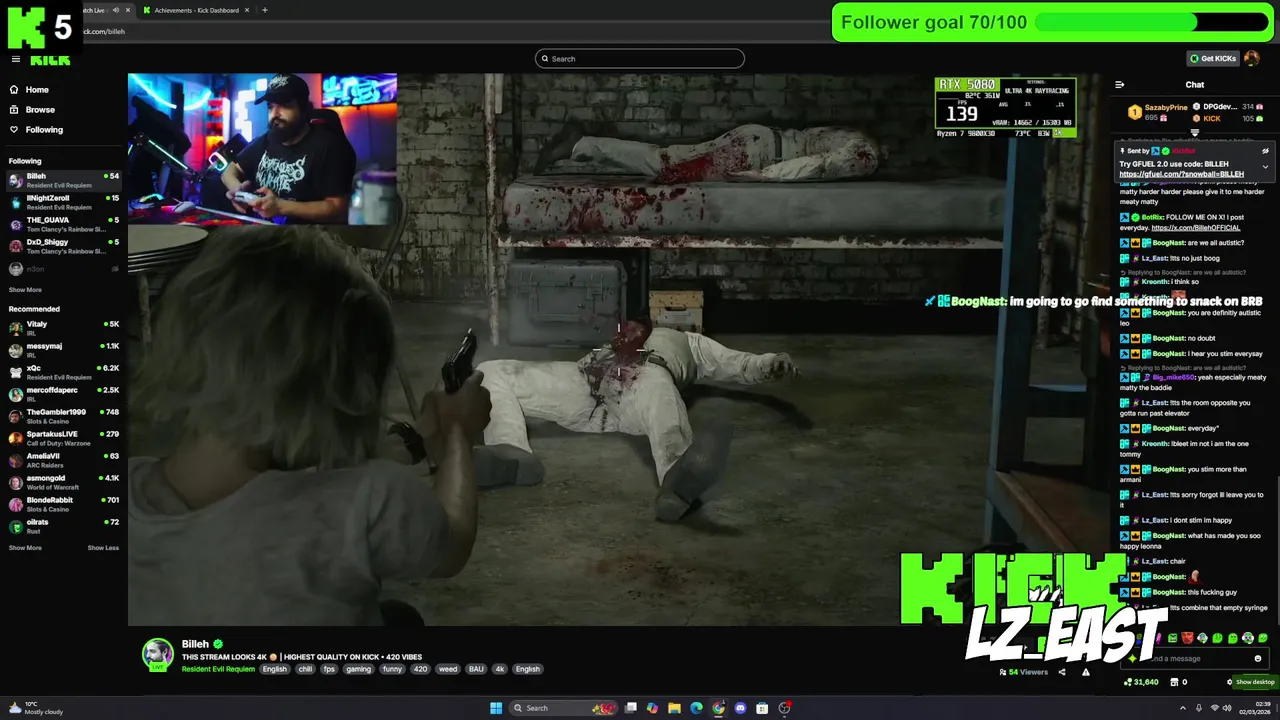Open THE_GUAVA channel in sidebar
The height and width of the screenshot is (720, 1280).
(63, 224)
